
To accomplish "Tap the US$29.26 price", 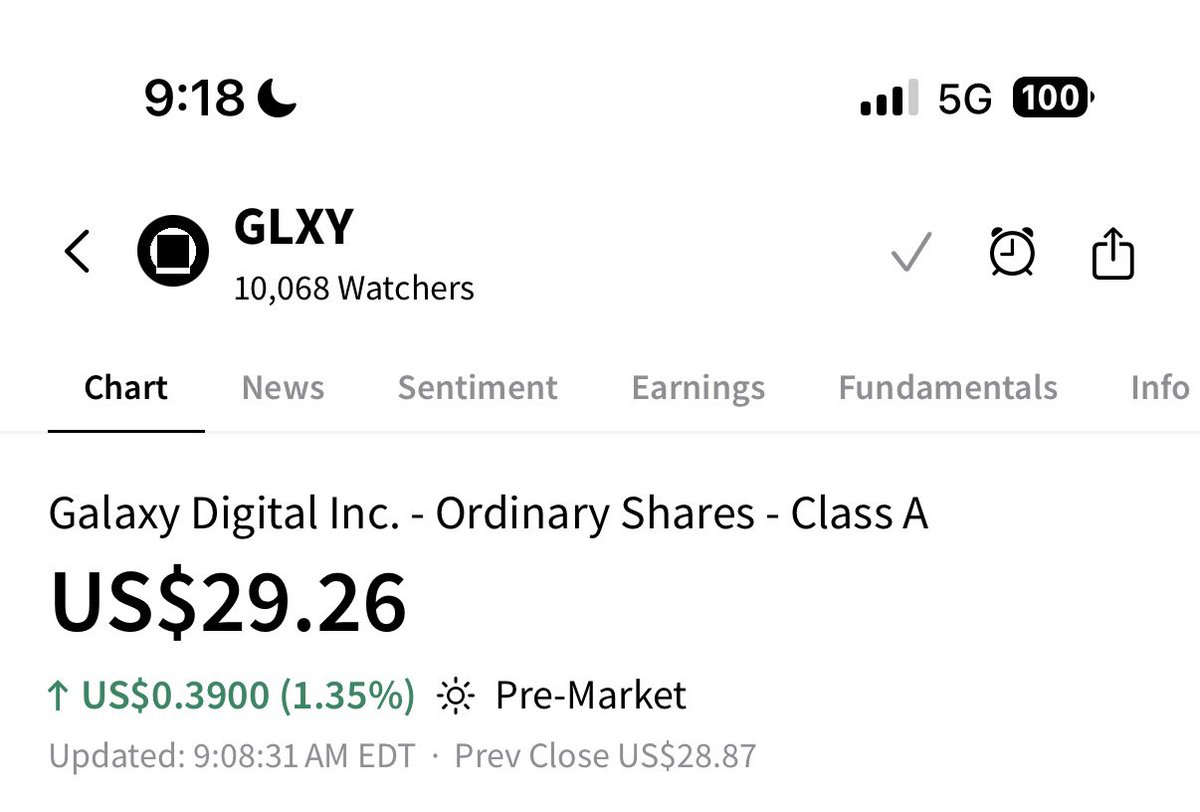I will [x=229, y=604].
